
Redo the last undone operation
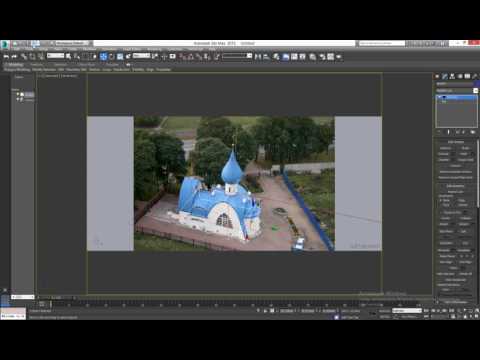(x=14, y=57)
